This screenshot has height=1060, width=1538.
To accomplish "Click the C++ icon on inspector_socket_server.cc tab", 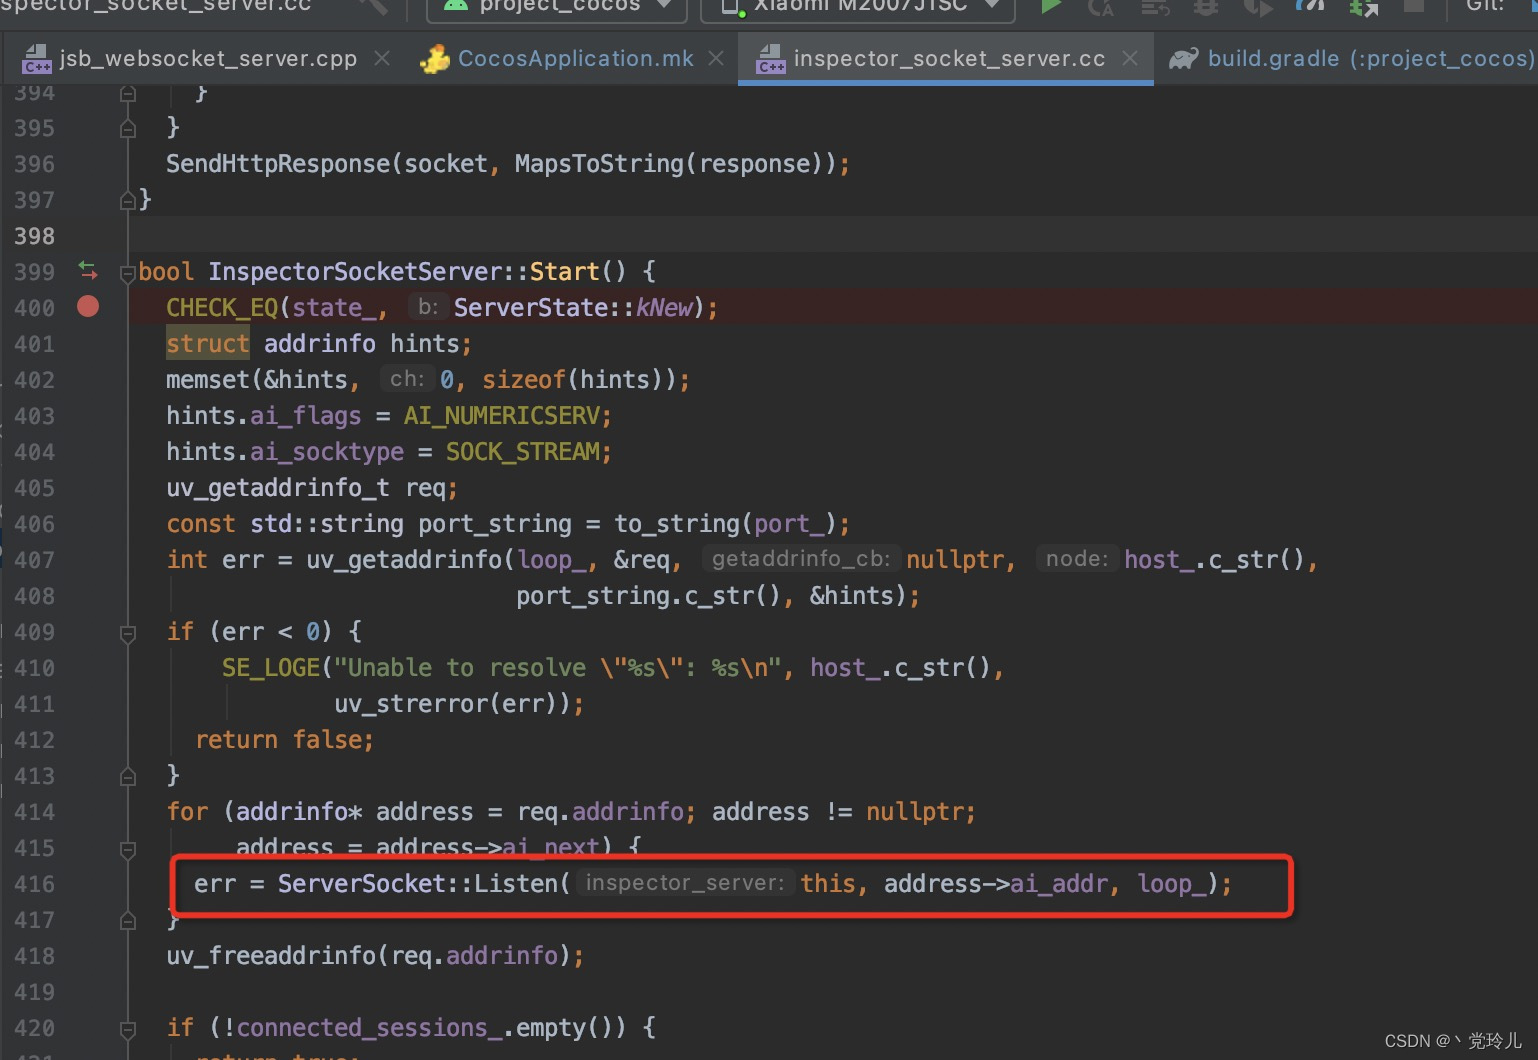I will click(x=771, y=59).
